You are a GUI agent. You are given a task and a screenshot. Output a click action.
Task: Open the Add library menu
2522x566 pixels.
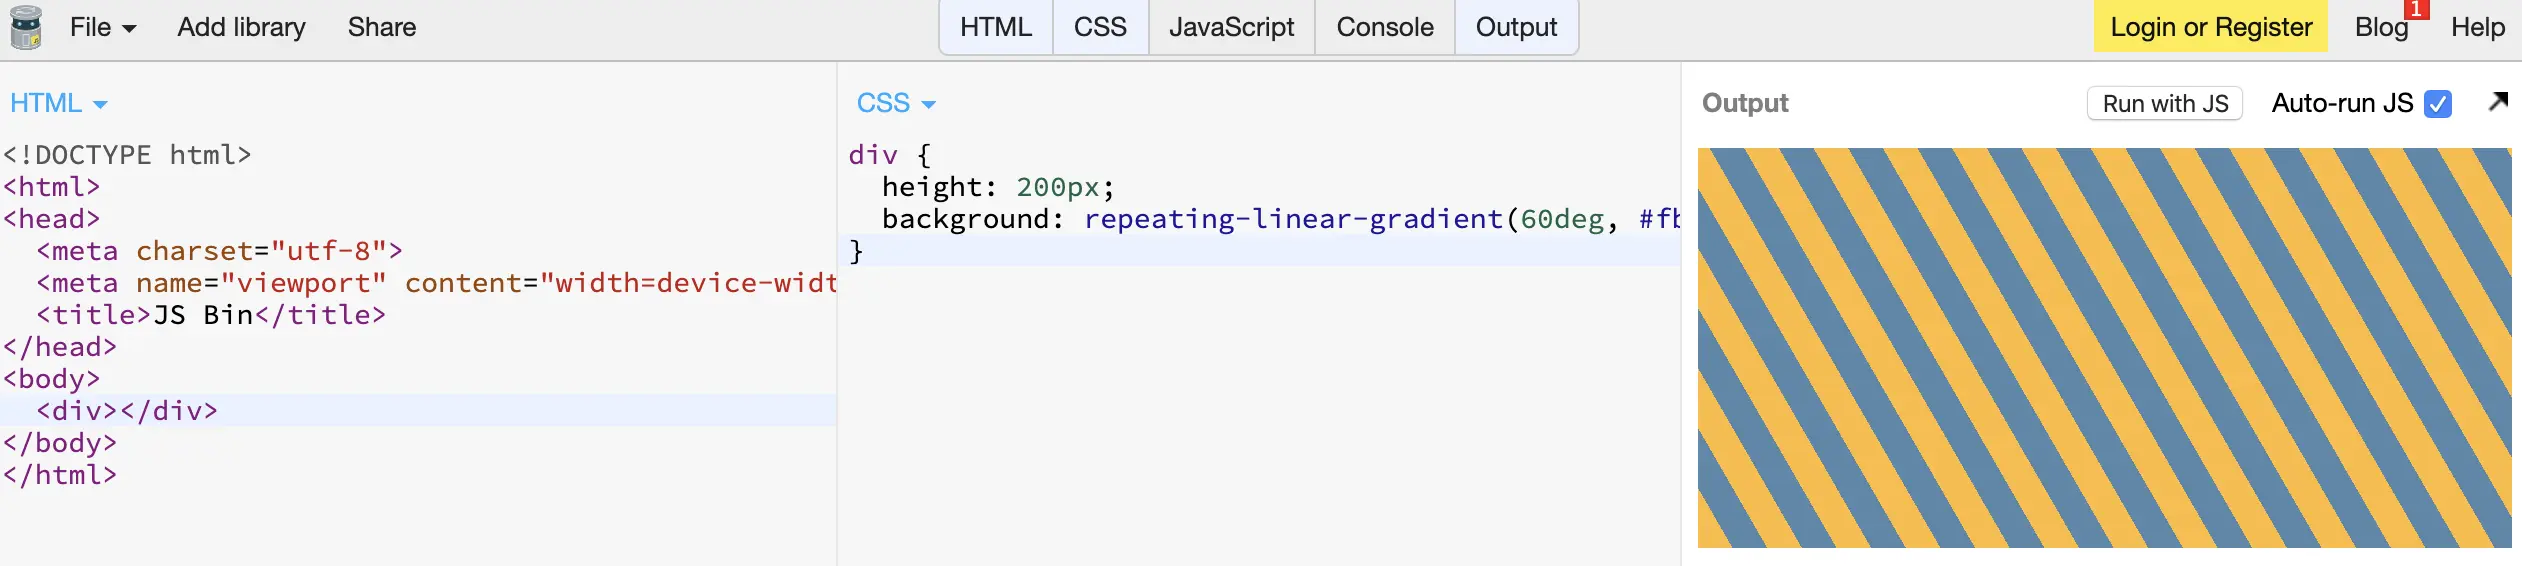pyautogui.click(x=241, y=27)
